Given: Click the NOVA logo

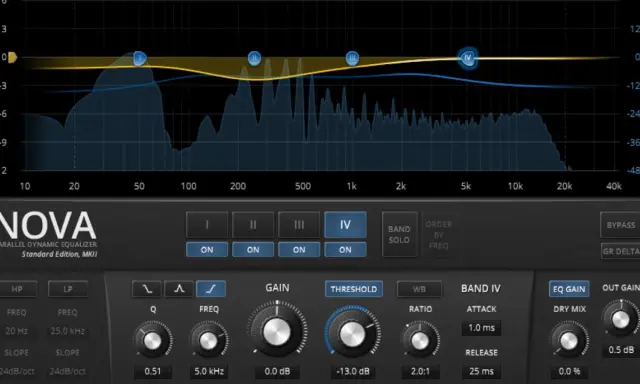Looking at the screenshot, I should (48, 226).
